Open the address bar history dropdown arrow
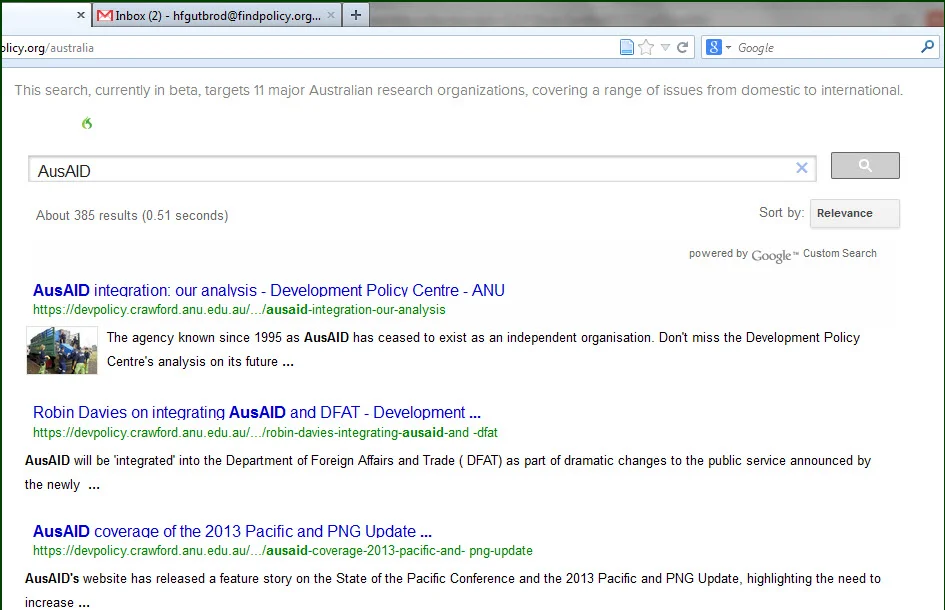The image size is (945, 610). pyautogui.click(x=665, y=47)
